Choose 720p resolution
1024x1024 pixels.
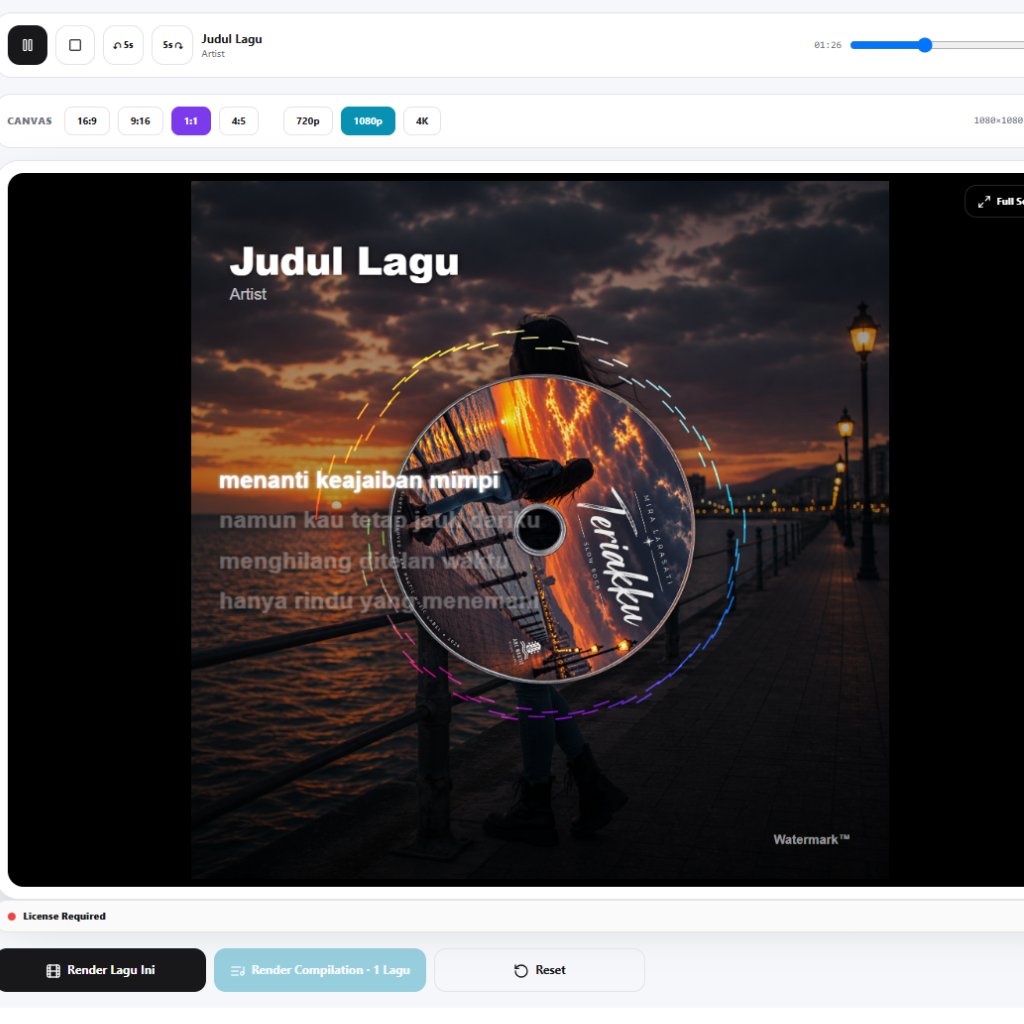[308, 121]
